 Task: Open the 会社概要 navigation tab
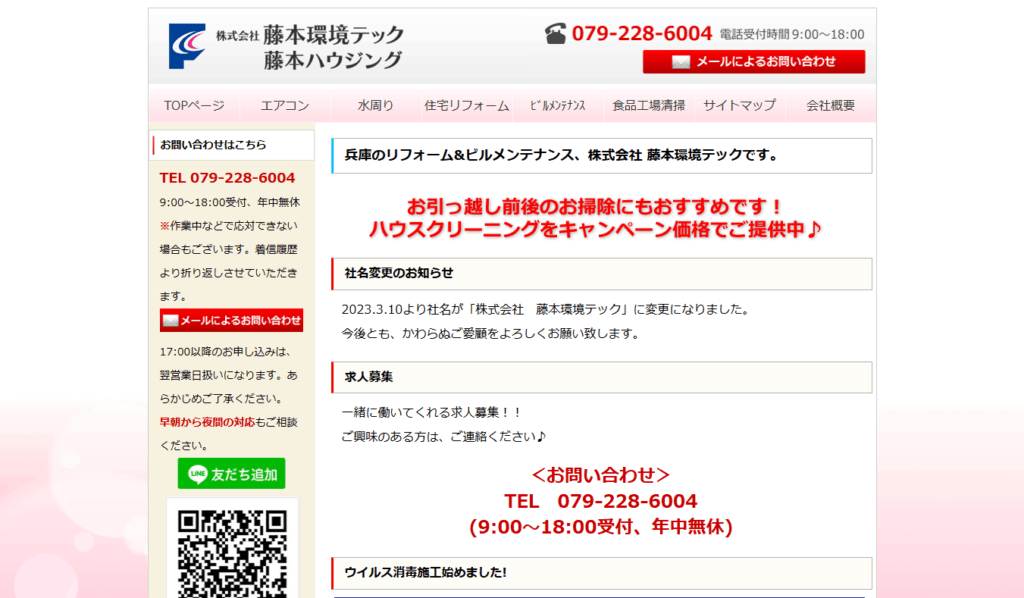click(829, 104)
